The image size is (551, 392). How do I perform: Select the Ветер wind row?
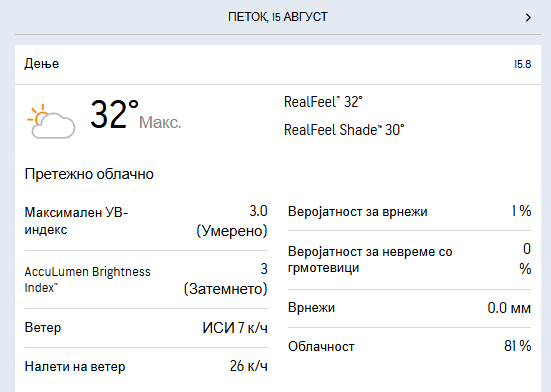(x=146, y=328)
